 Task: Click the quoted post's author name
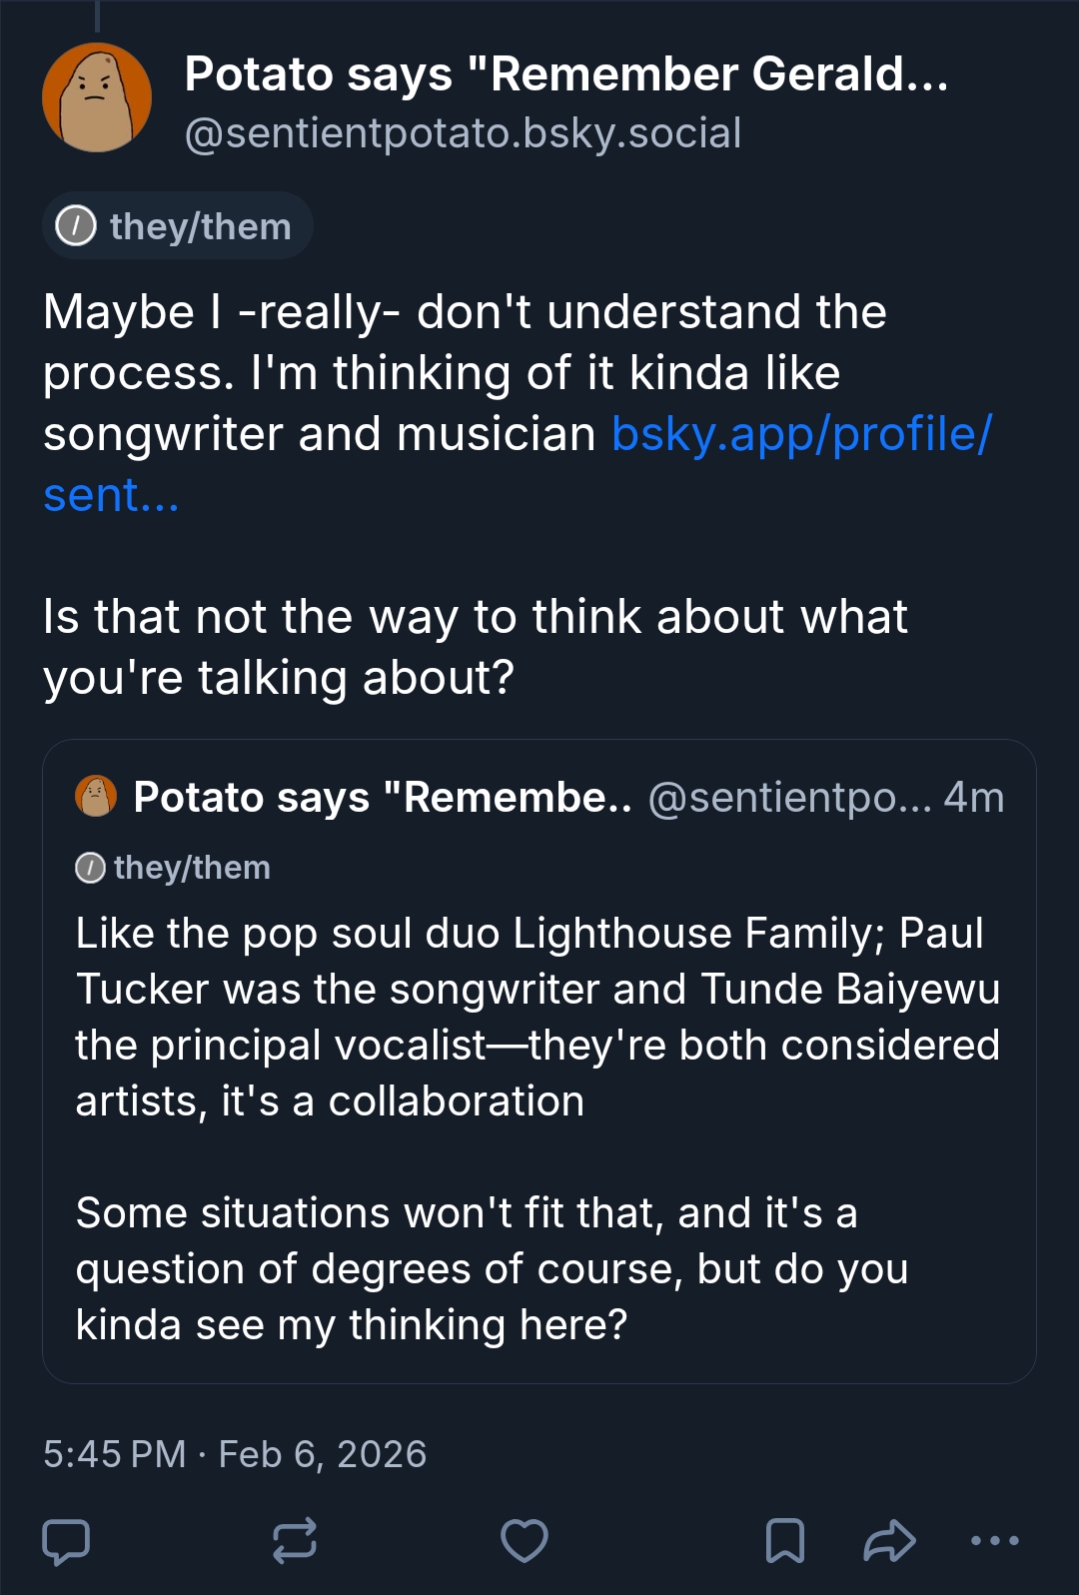pyautogui.click(x=382, y=798)
